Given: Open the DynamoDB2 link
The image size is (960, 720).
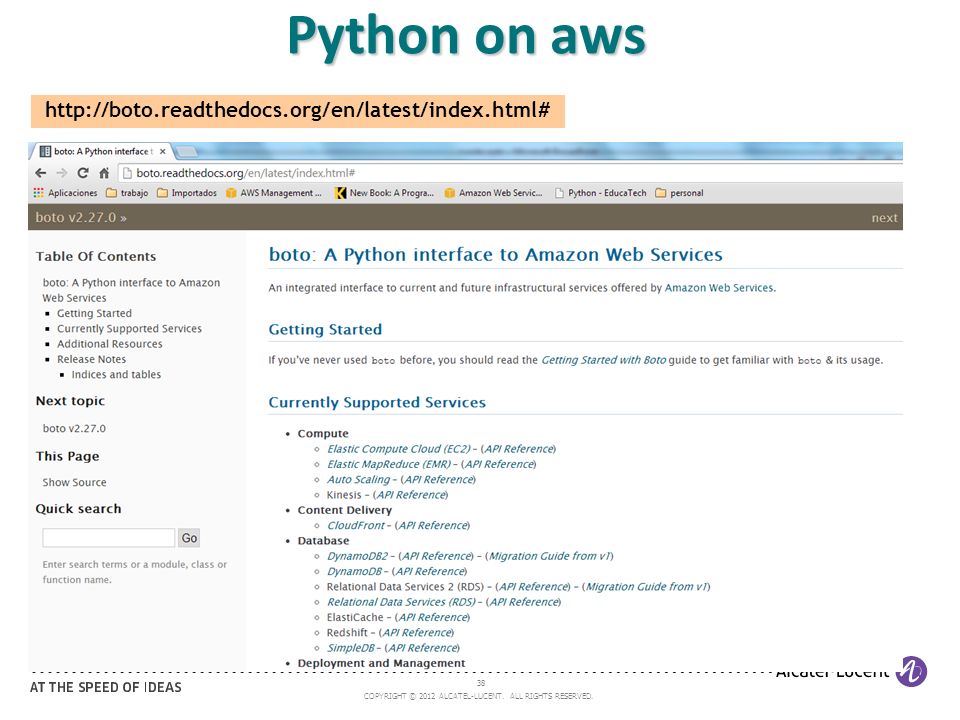Looking at the screenshot, I should [358, 556].
